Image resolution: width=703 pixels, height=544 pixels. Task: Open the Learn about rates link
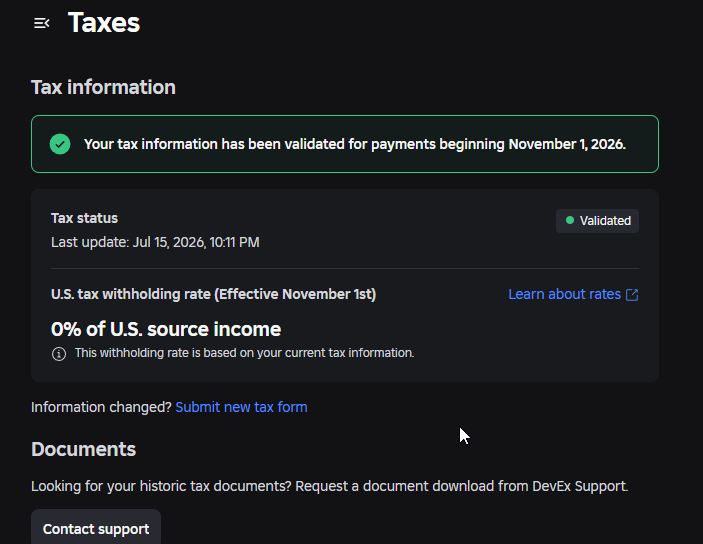point(564,294)
